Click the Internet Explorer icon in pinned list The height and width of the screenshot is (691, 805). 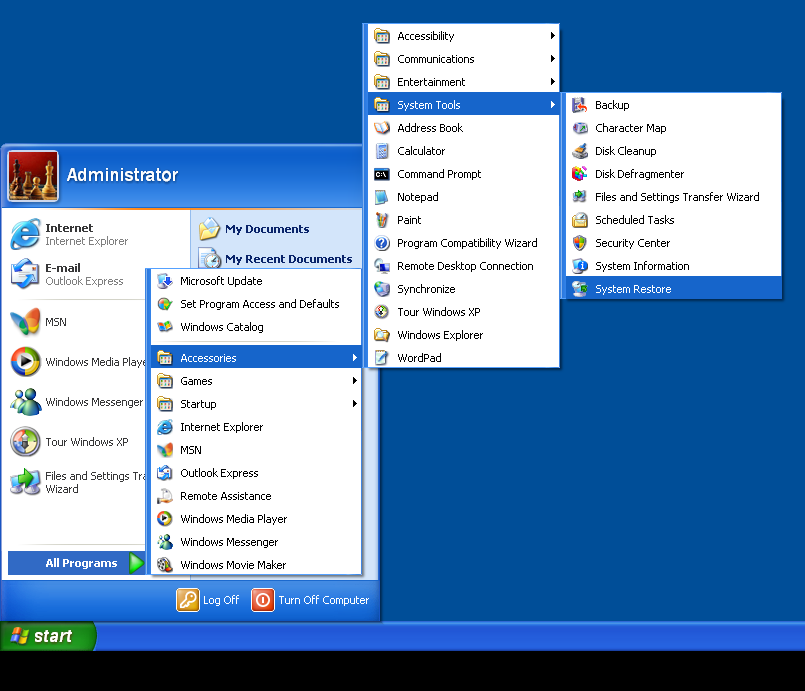point(25,234)
